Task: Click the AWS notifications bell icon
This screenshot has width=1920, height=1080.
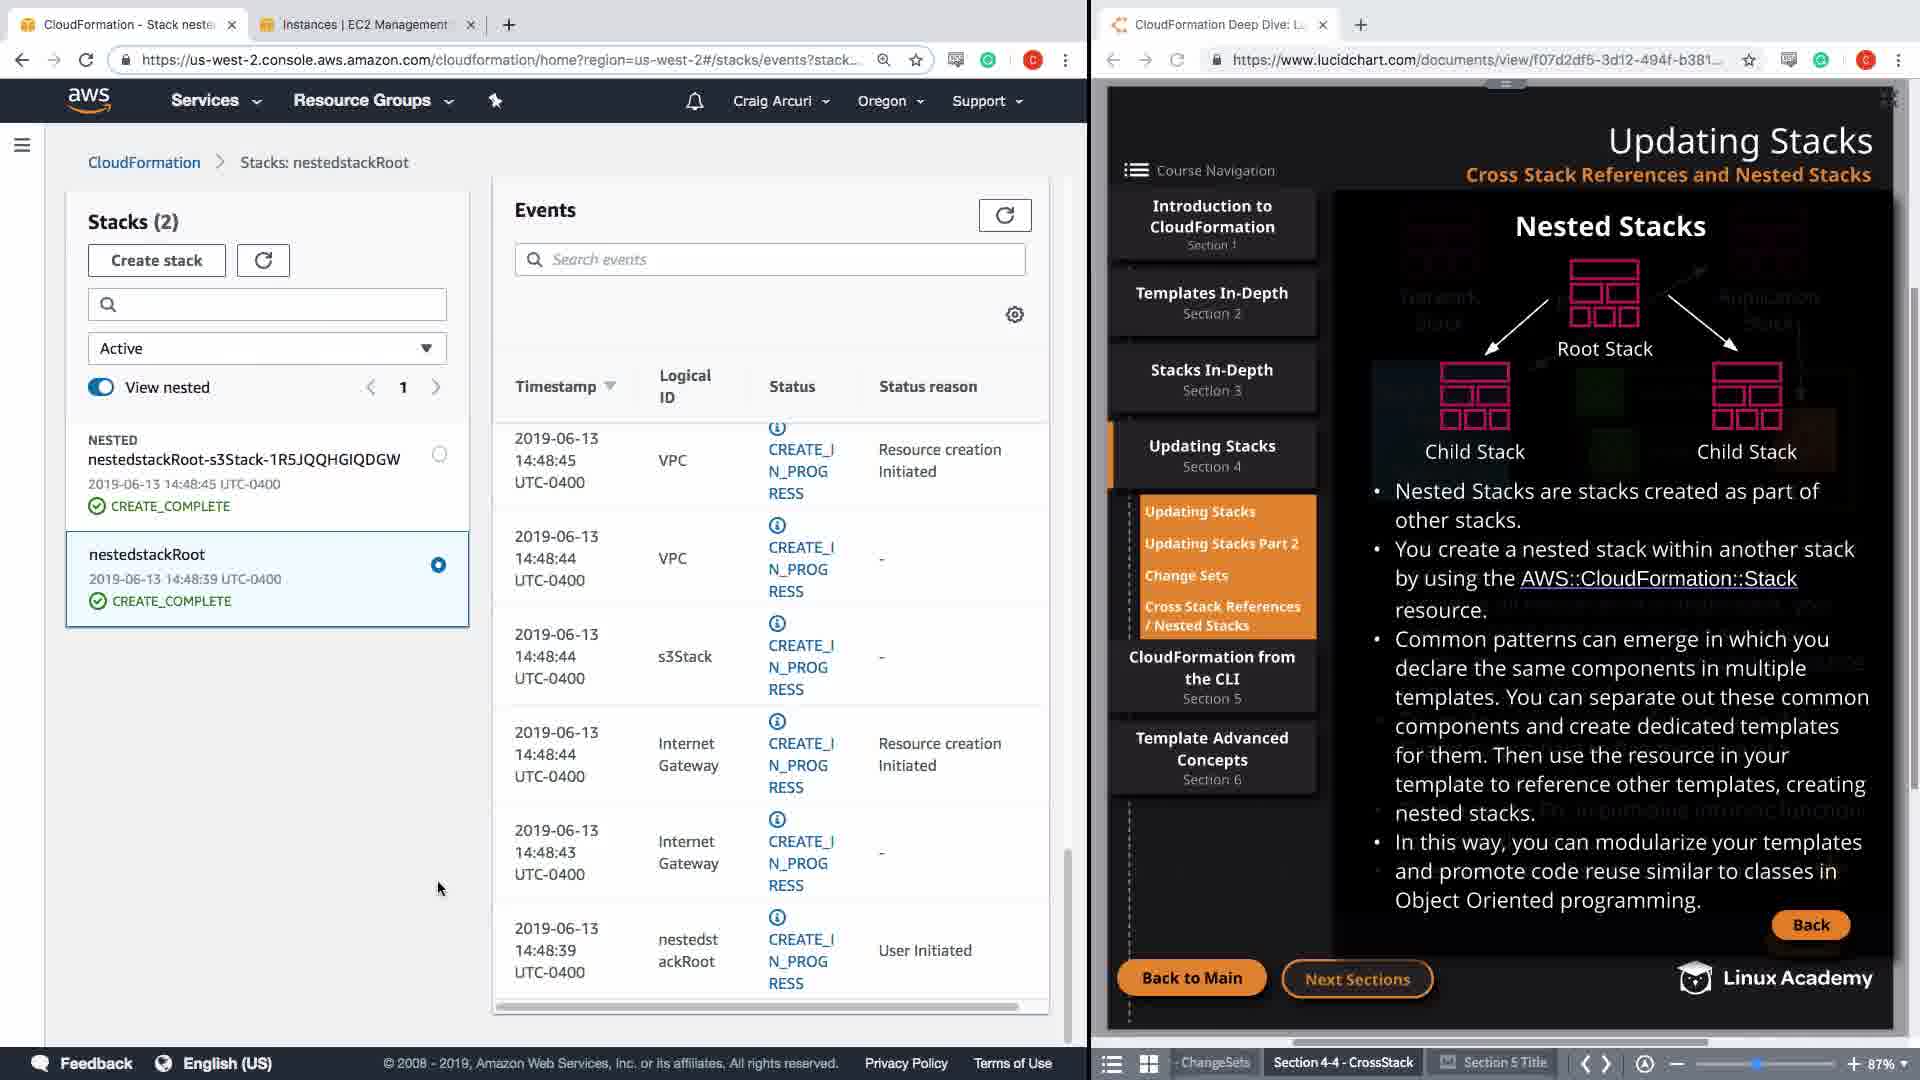Action: click(694, 101)
